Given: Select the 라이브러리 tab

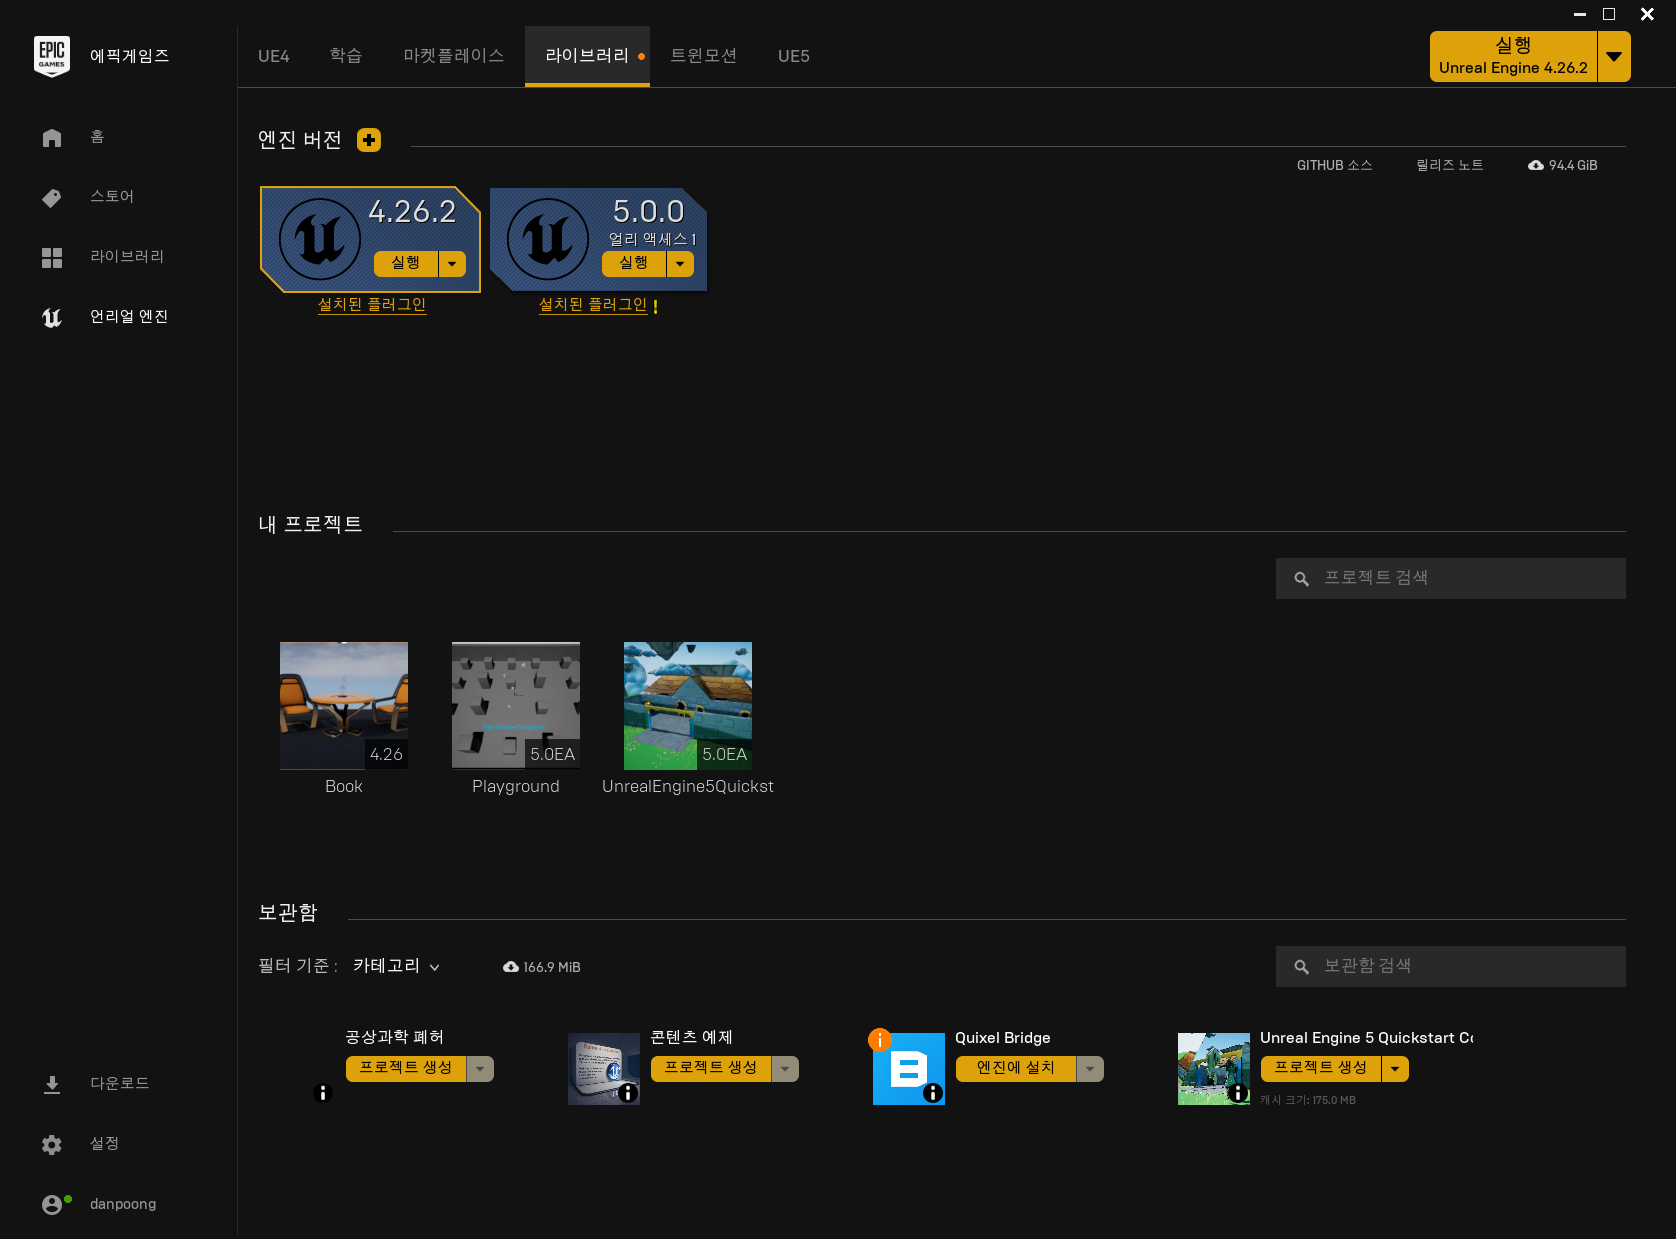Looking at the screenshot, I should click(587, 56).
